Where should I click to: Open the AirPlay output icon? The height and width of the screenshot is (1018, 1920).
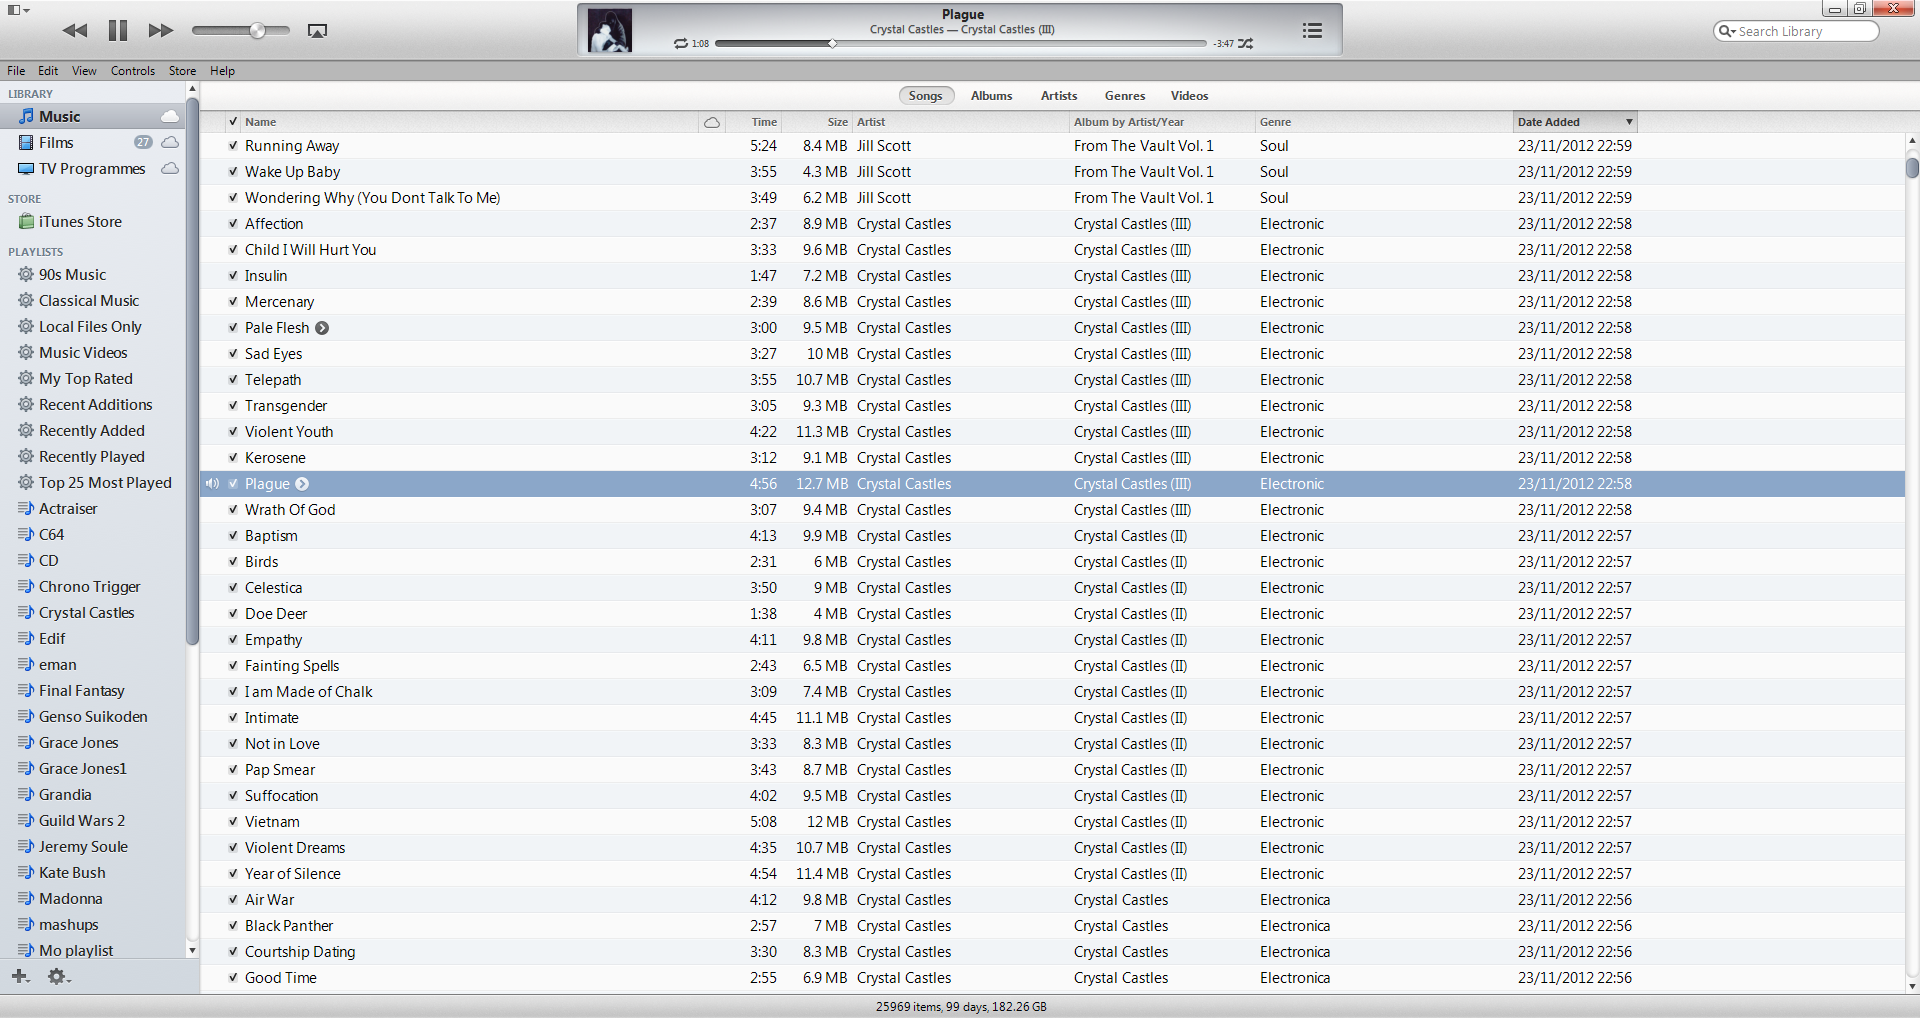point(317,31)
